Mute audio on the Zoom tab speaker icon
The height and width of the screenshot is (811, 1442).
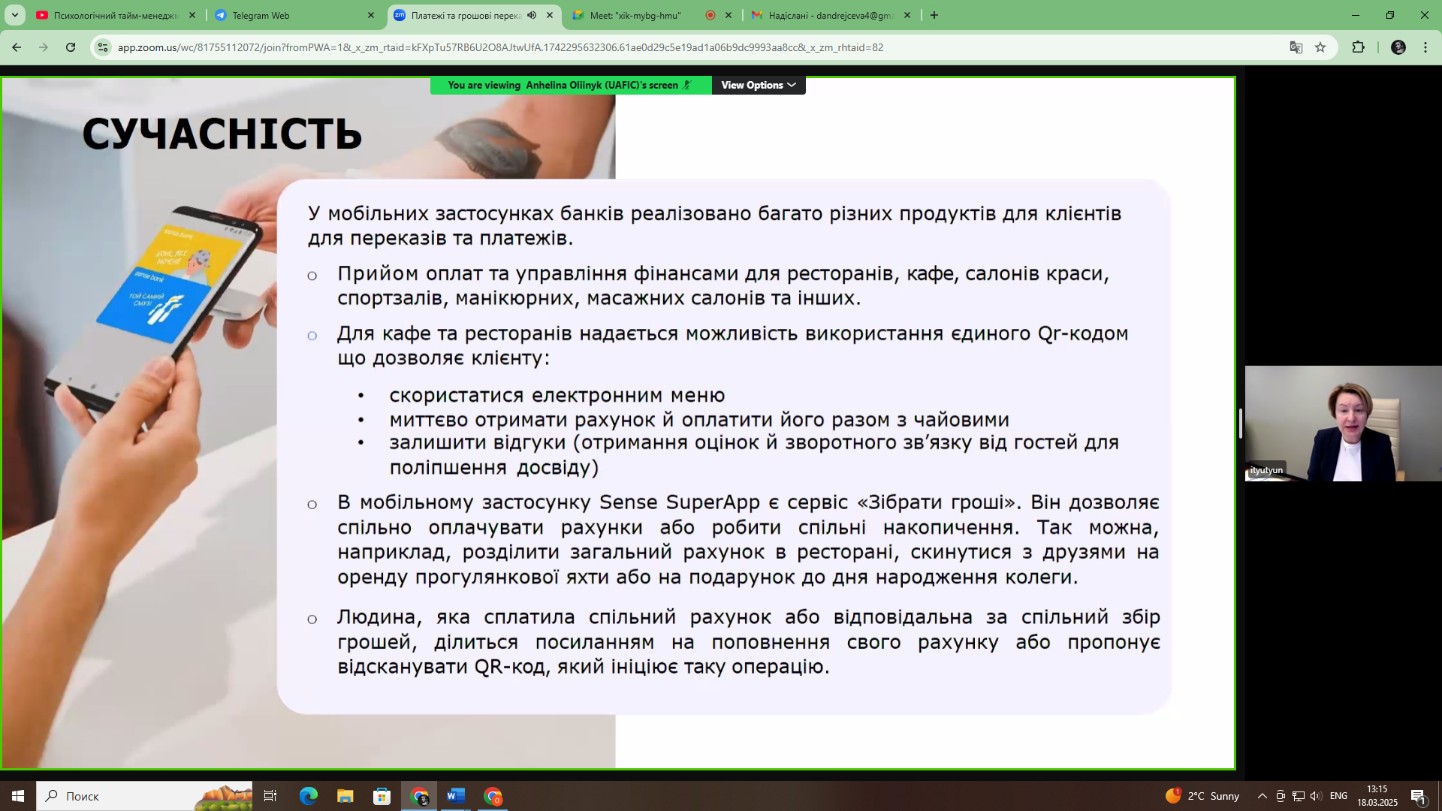click(531, 15)
